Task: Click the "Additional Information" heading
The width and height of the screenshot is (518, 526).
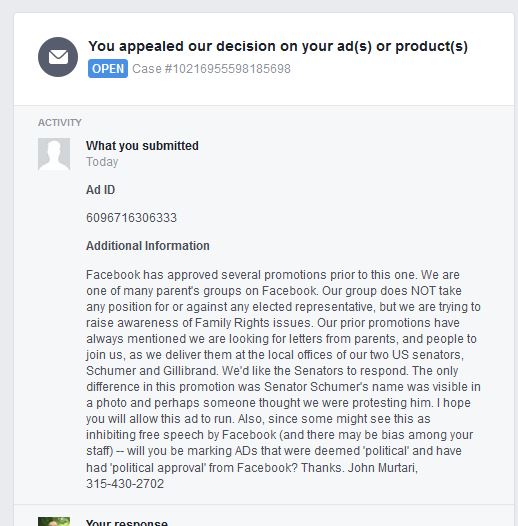Action: pos(148,246)
